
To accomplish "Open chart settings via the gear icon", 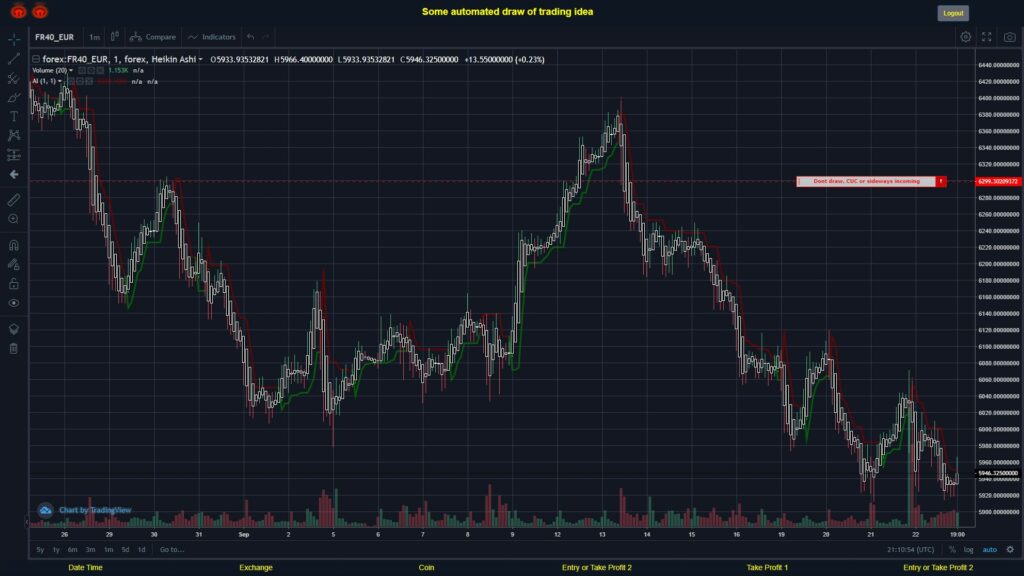I will click(966, 36).
